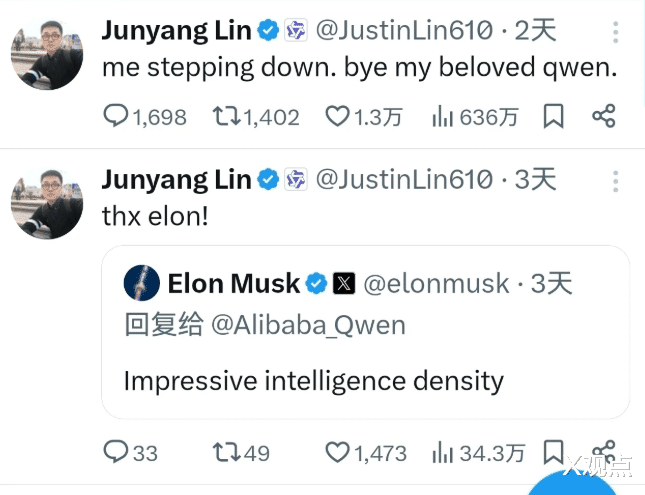Open more options for first tweet
The width and height of the screenshot is (645, 495).
pyautogui.click(x=616, y=32)
